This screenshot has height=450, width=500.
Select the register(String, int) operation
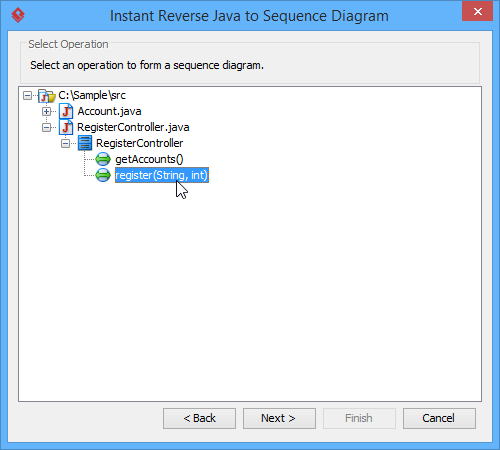[x=162, y=175]
